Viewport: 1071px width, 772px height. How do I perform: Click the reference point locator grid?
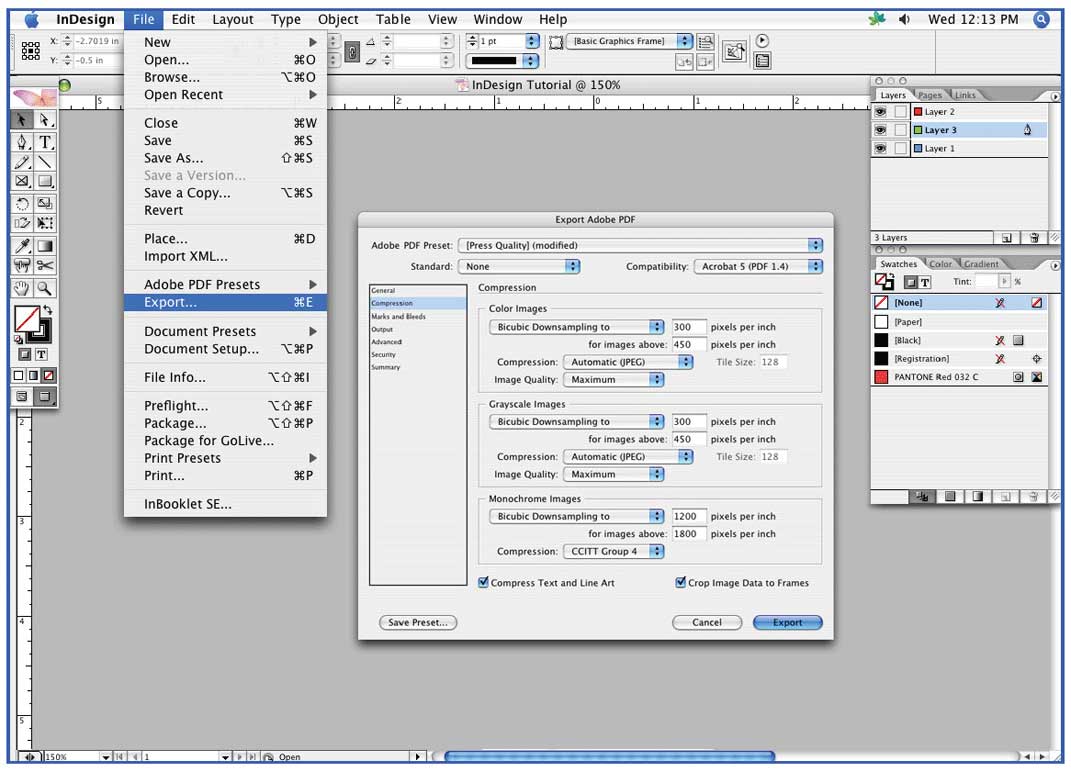click(x=31, y=51)
